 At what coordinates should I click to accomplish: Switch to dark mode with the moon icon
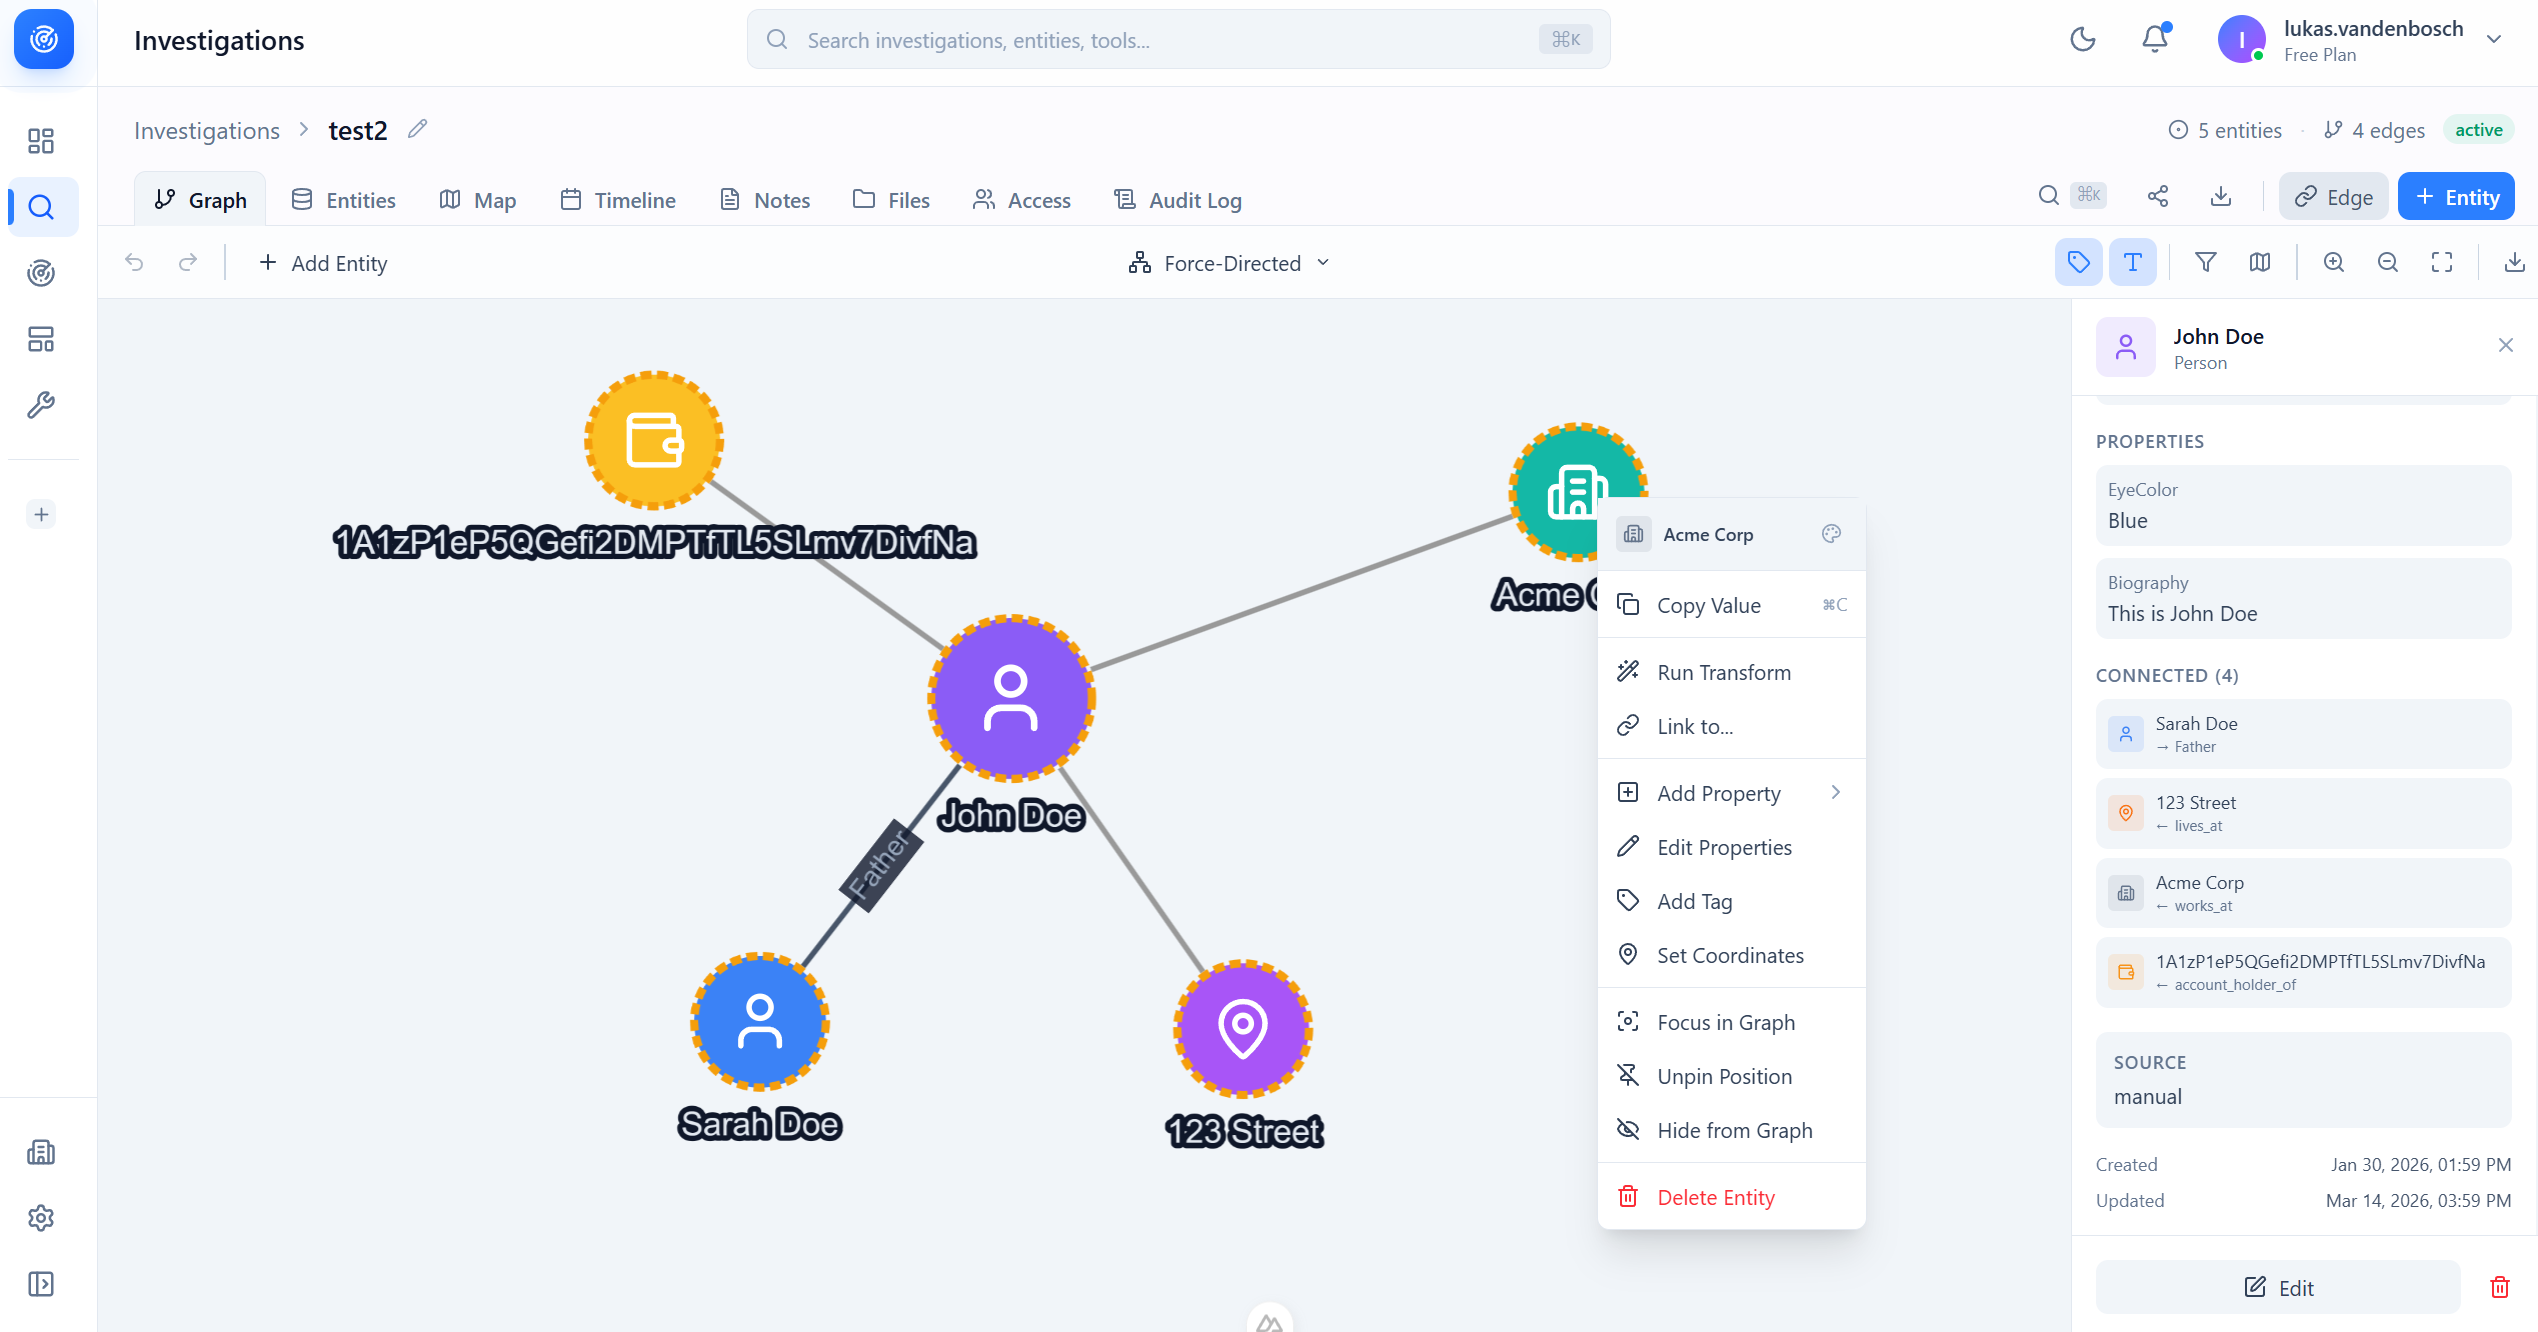click(2083, 39)
